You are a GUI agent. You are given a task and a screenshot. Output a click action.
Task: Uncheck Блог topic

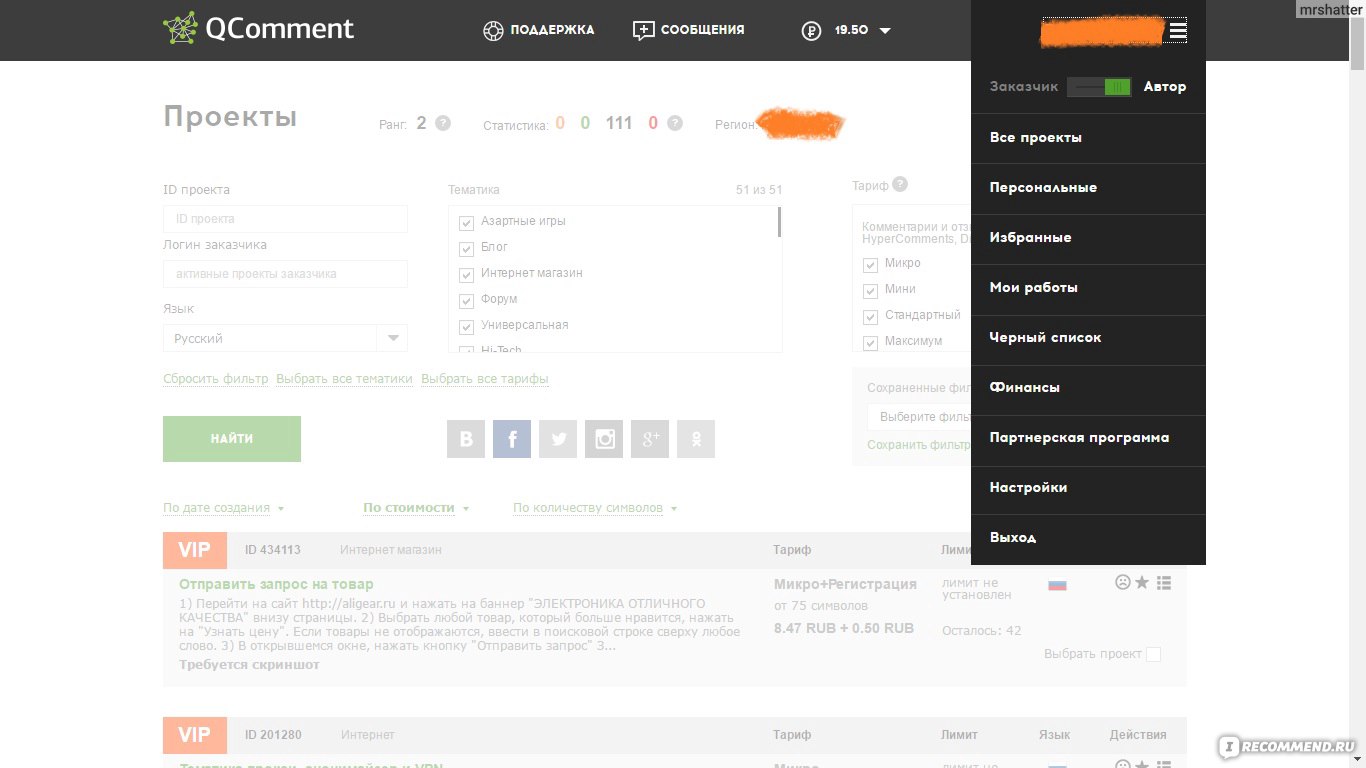point(466,248)
